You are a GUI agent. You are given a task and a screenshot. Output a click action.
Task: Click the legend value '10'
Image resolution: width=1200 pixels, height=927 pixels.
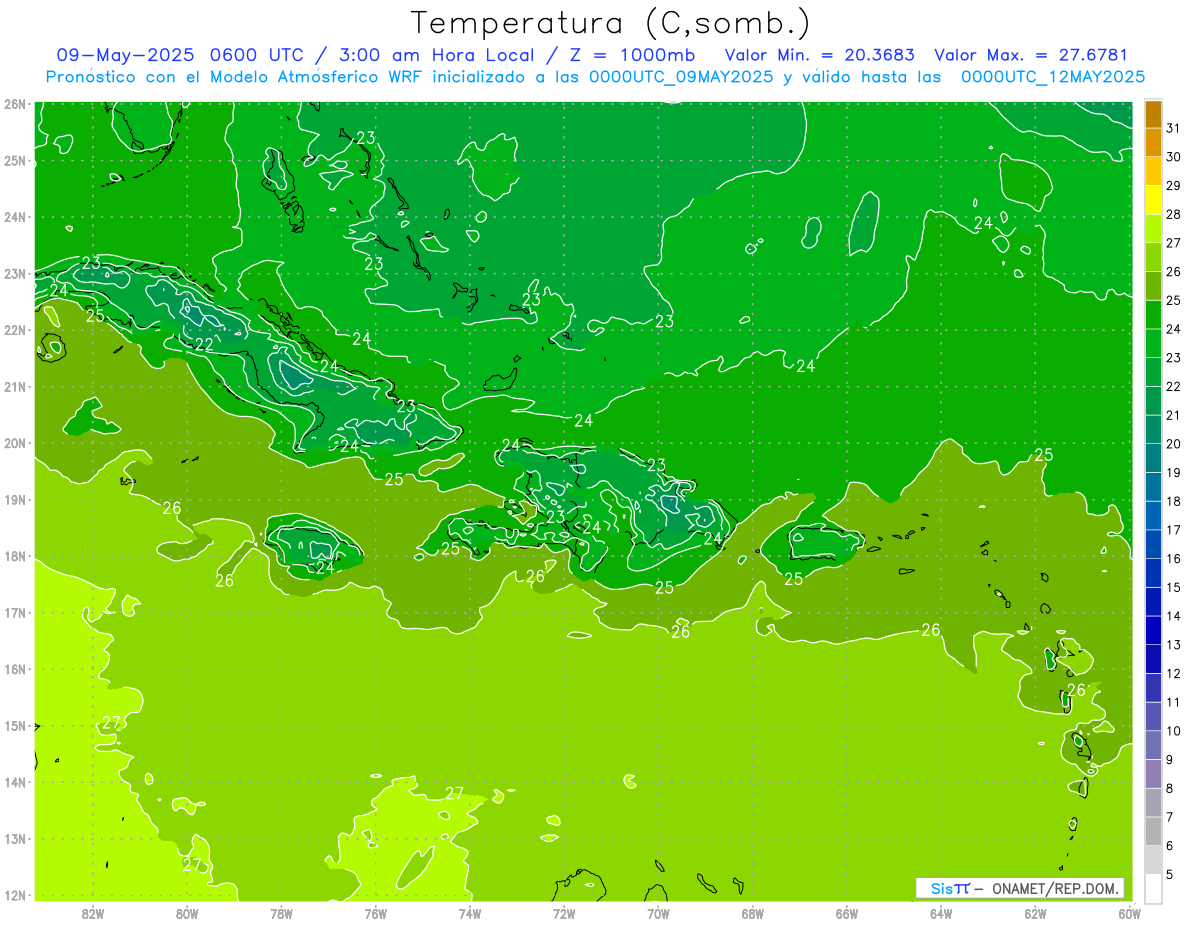coord(1173,730)
